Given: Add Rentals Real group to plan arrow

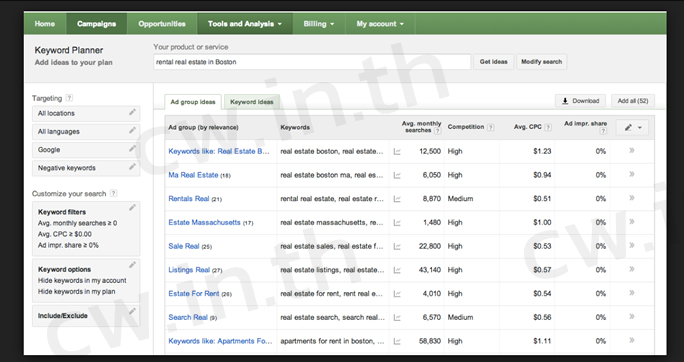Looking at the screenshot, I should pyautogui.click(x=632, y=198).
